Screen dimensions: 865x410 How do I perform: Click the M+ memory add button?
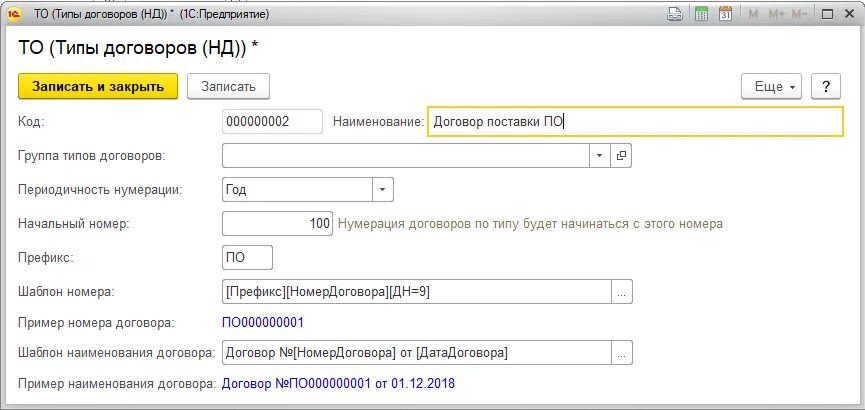pos(776,14)
